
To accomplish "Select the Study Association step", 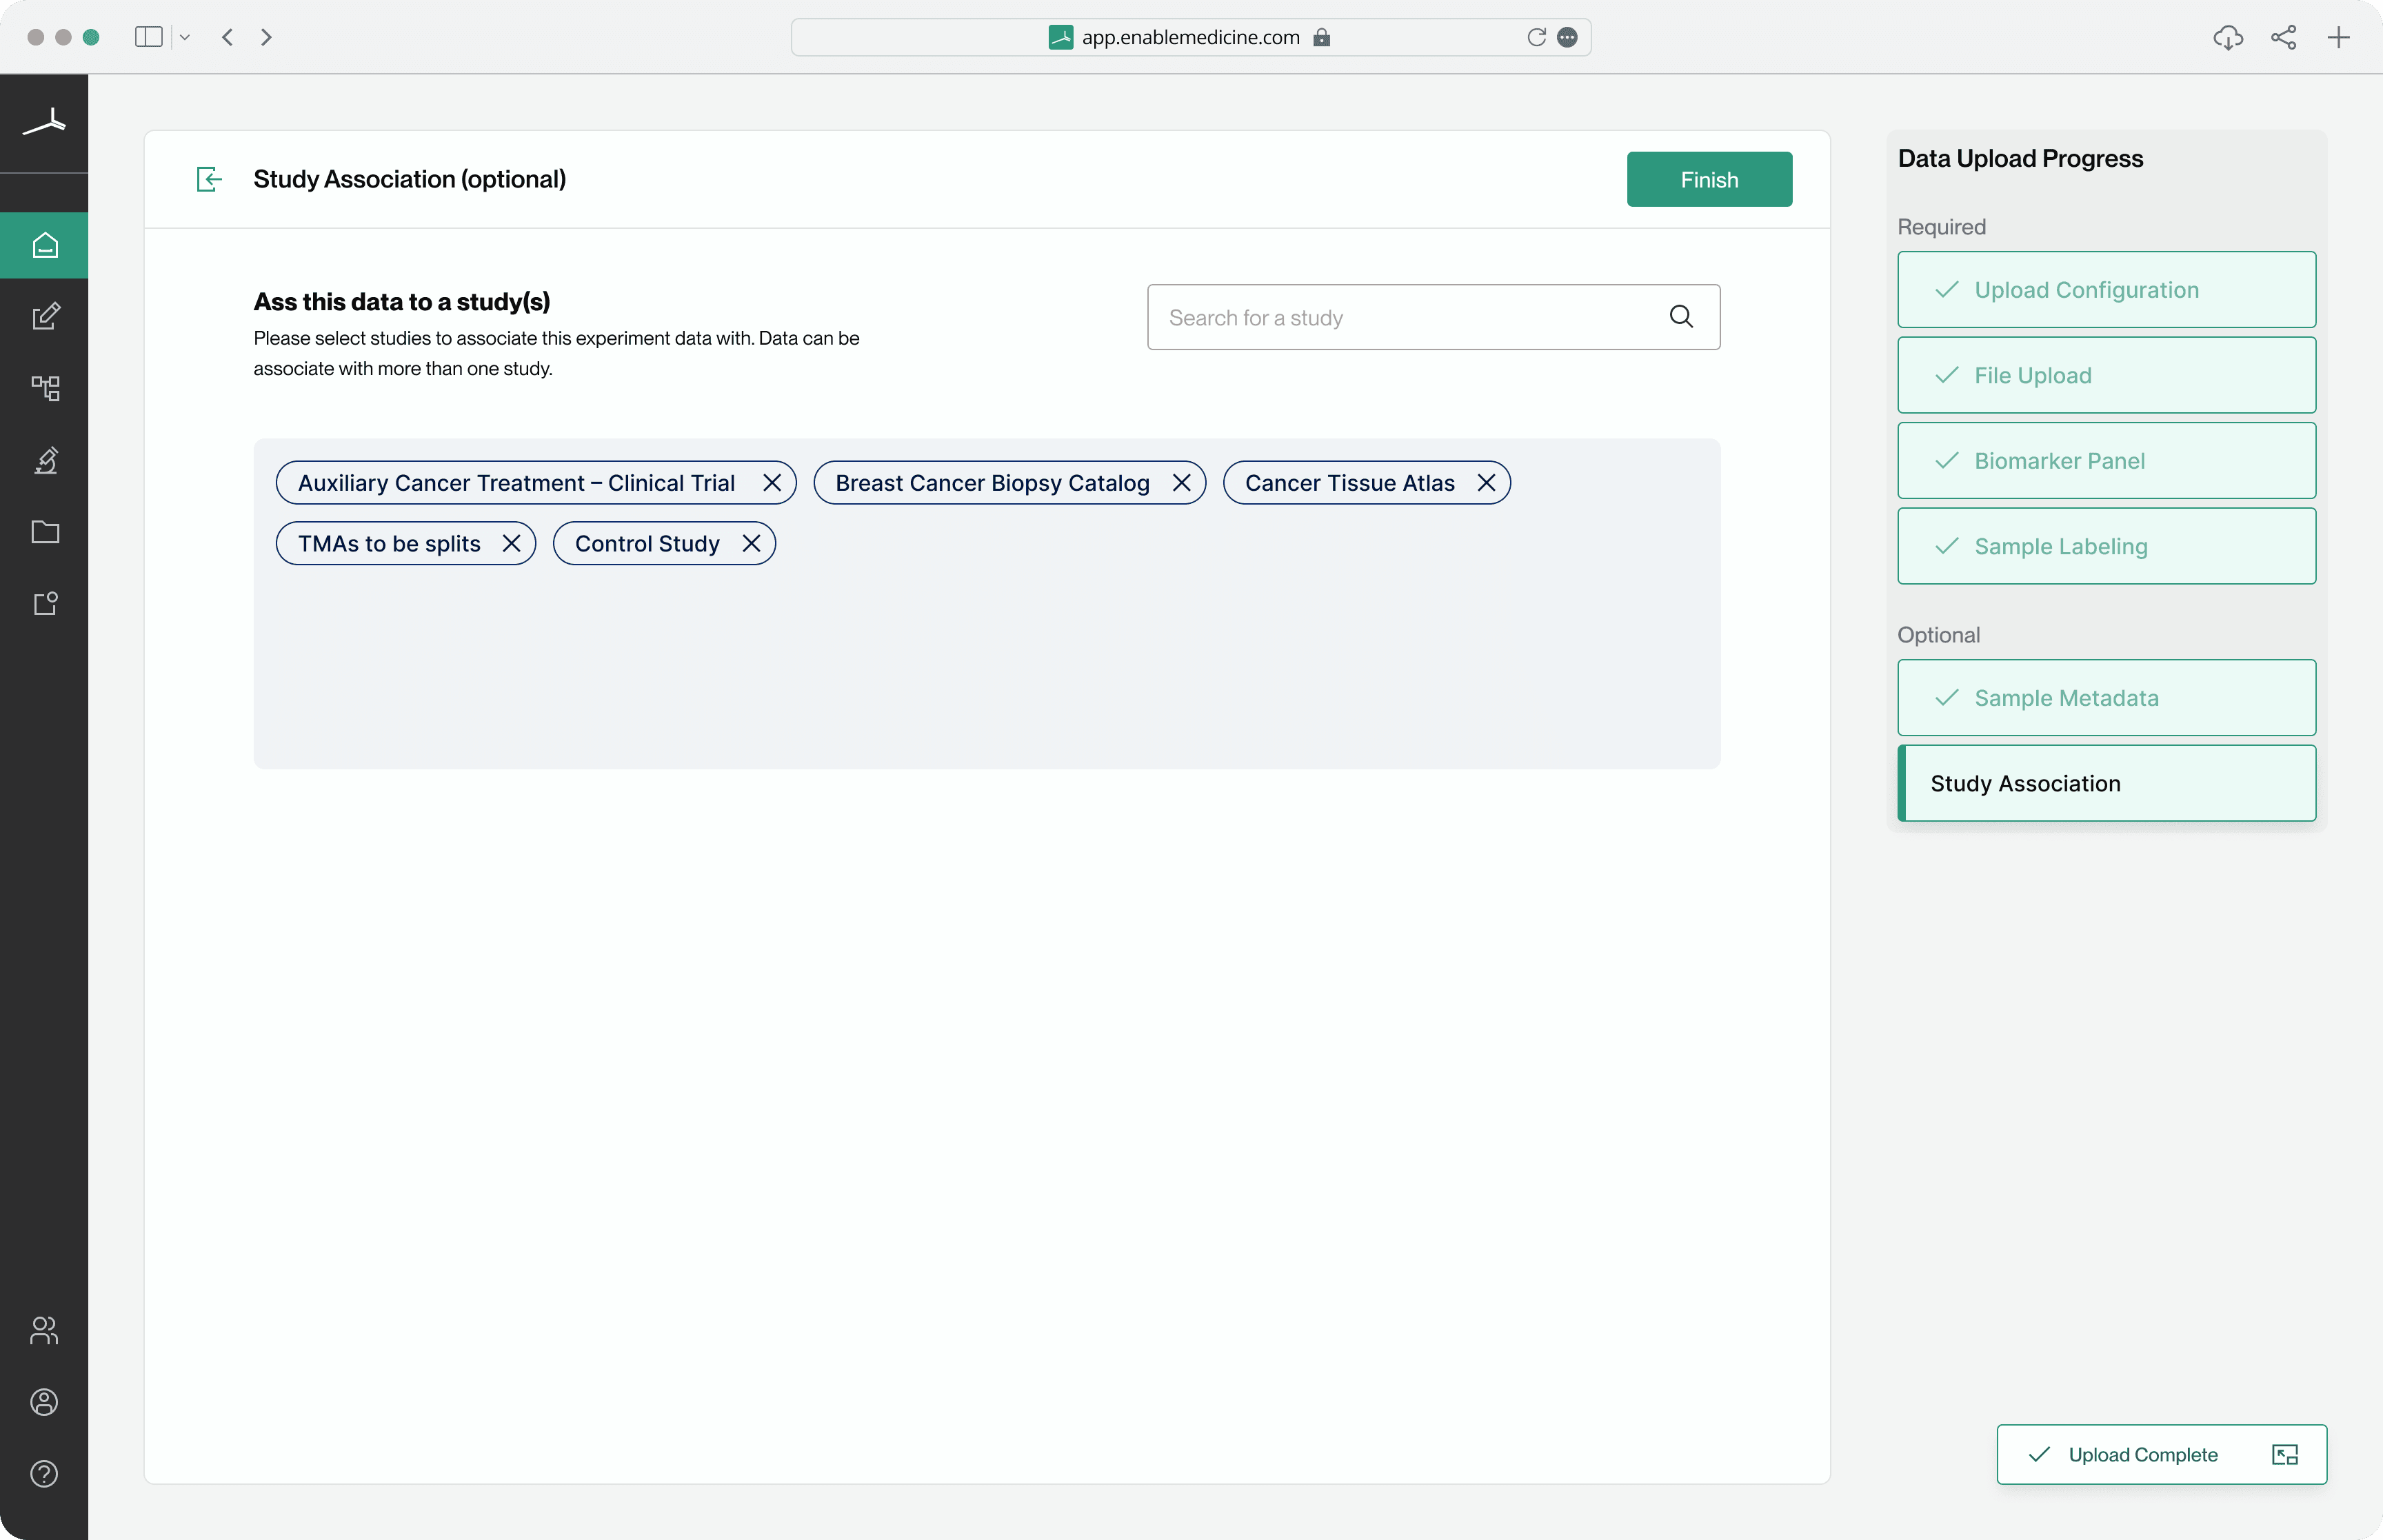I will pyautogui.click(x=2106, y=783).
